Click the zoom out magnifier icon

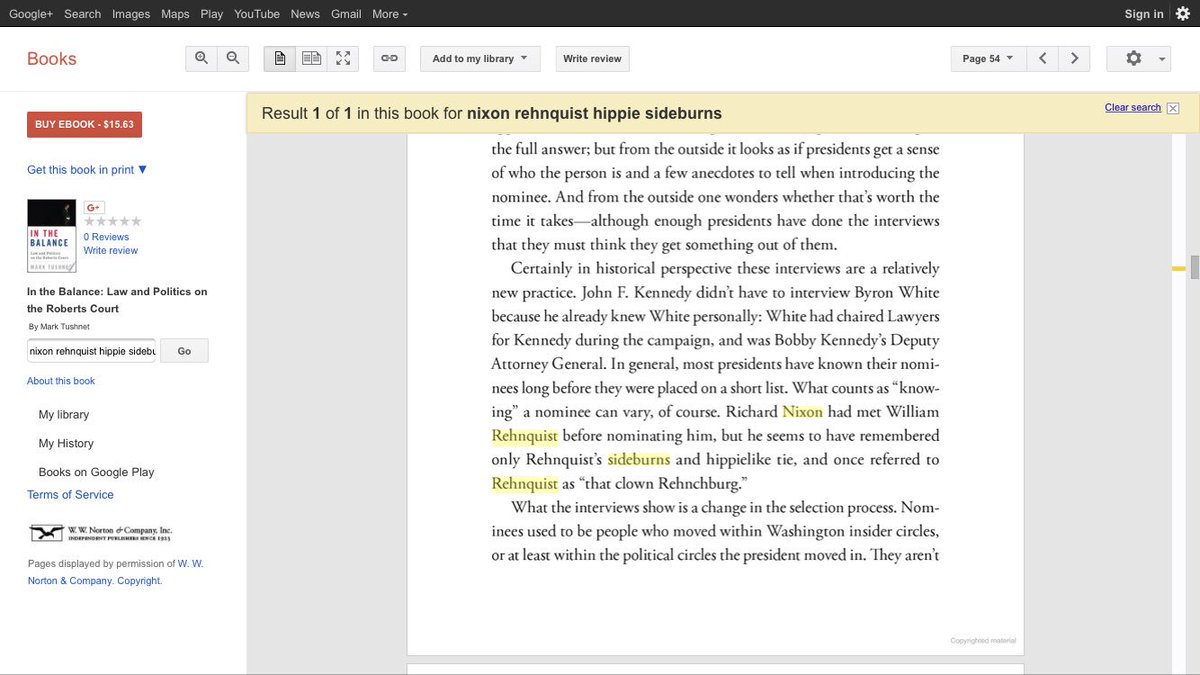pyautogui.click(x=233, y=59)
